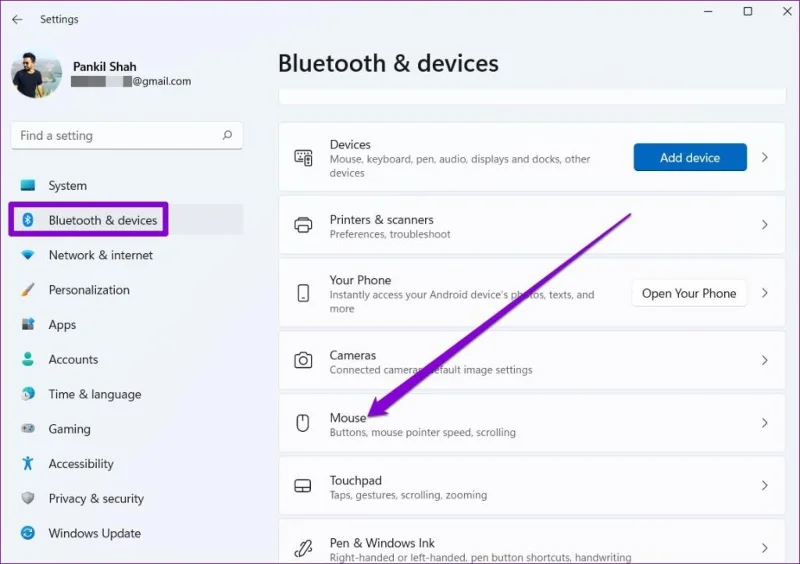Minimize the Settings window

coord(708,11)
